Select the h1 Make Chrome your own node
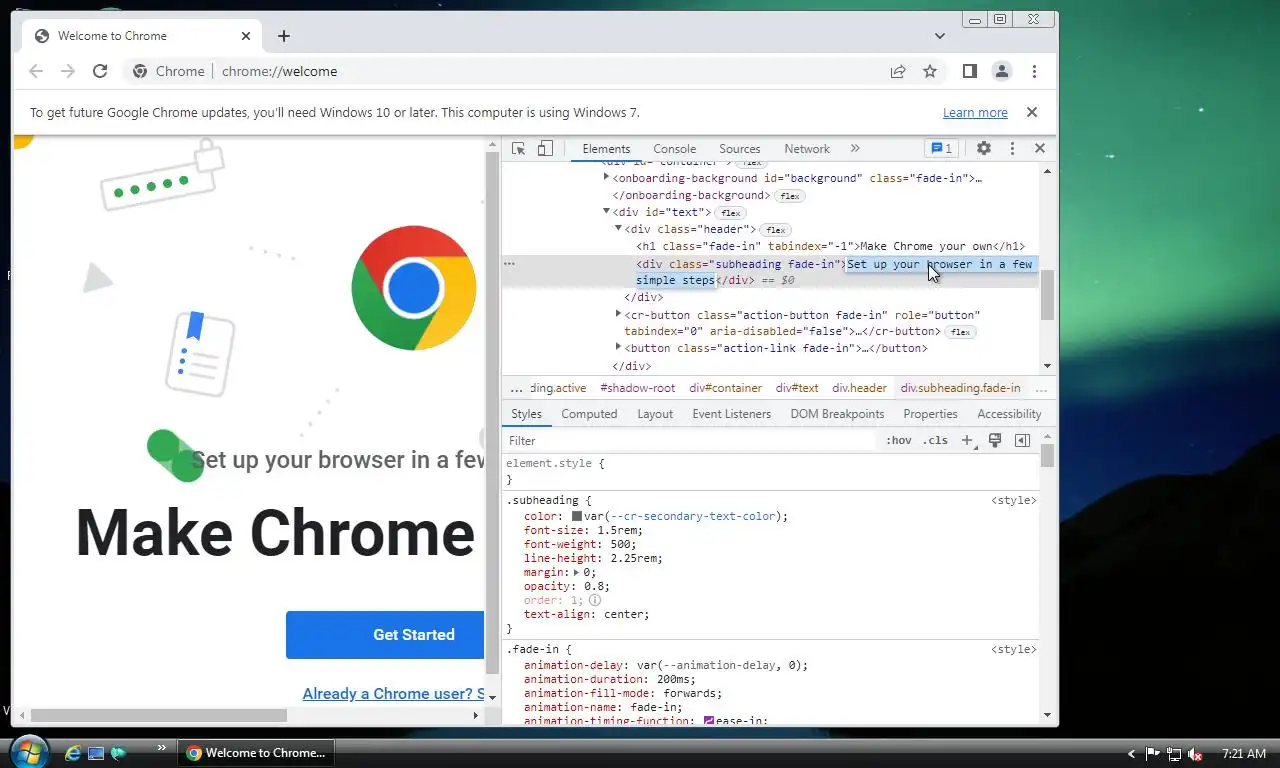Viewport: 1280px width, 768px height. click(830, 246)
